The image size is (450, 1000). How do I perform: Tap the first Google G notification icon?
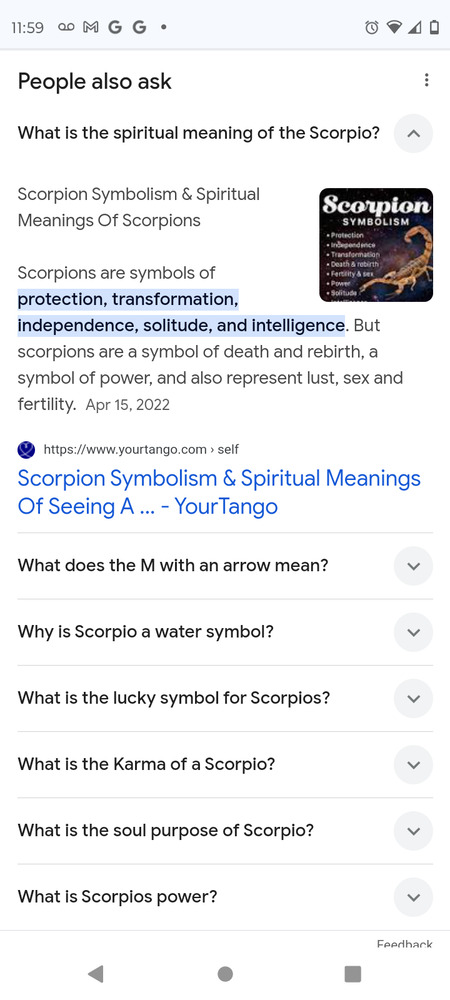coord(115,27)
